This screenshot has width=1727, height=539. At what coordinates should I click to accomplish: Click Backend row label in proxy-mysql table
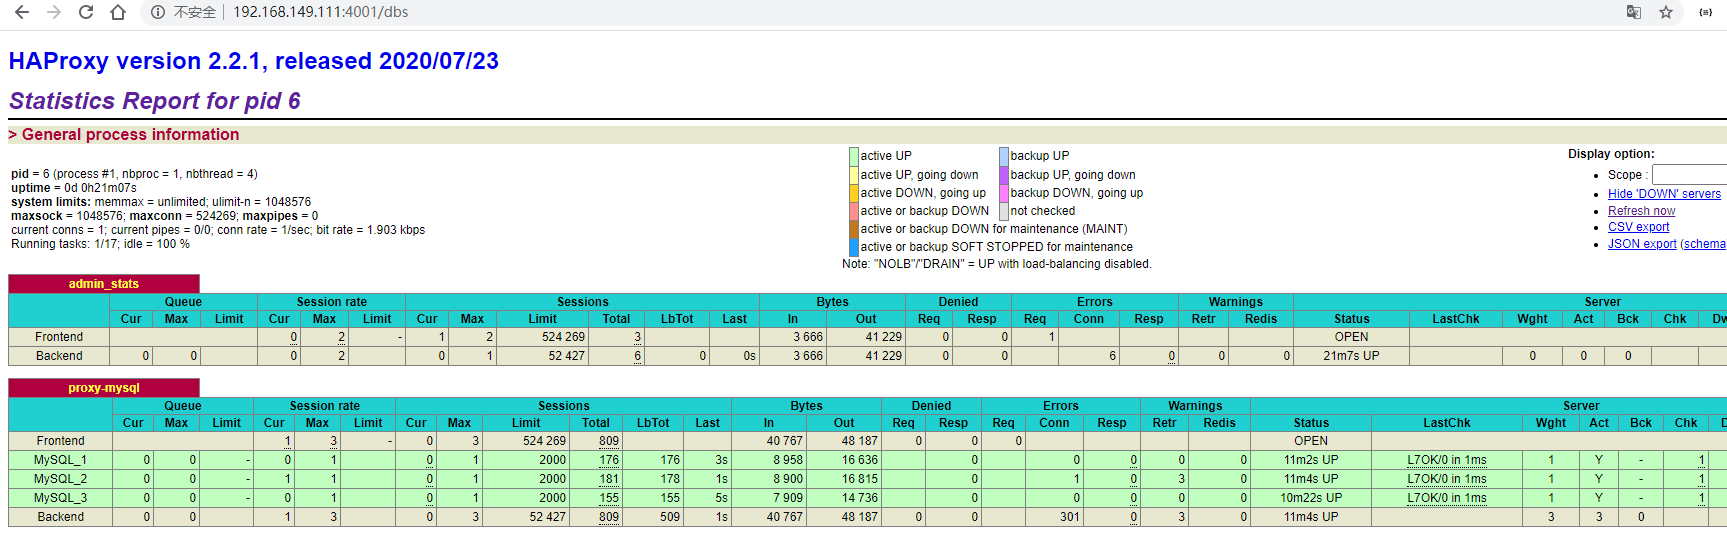point(61,517)
